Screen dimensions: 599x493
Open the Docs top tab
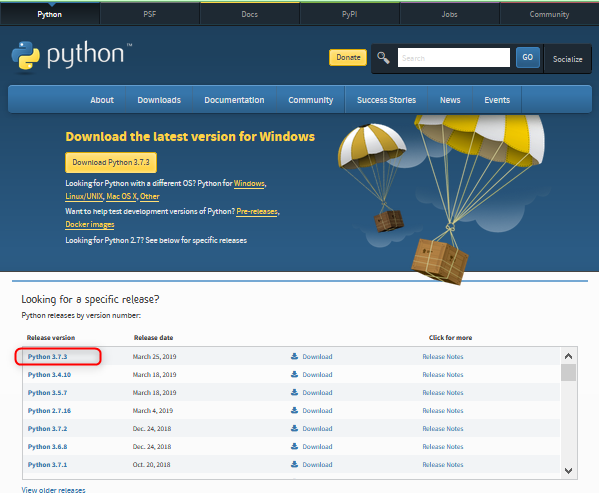click(x=250, y=14)
